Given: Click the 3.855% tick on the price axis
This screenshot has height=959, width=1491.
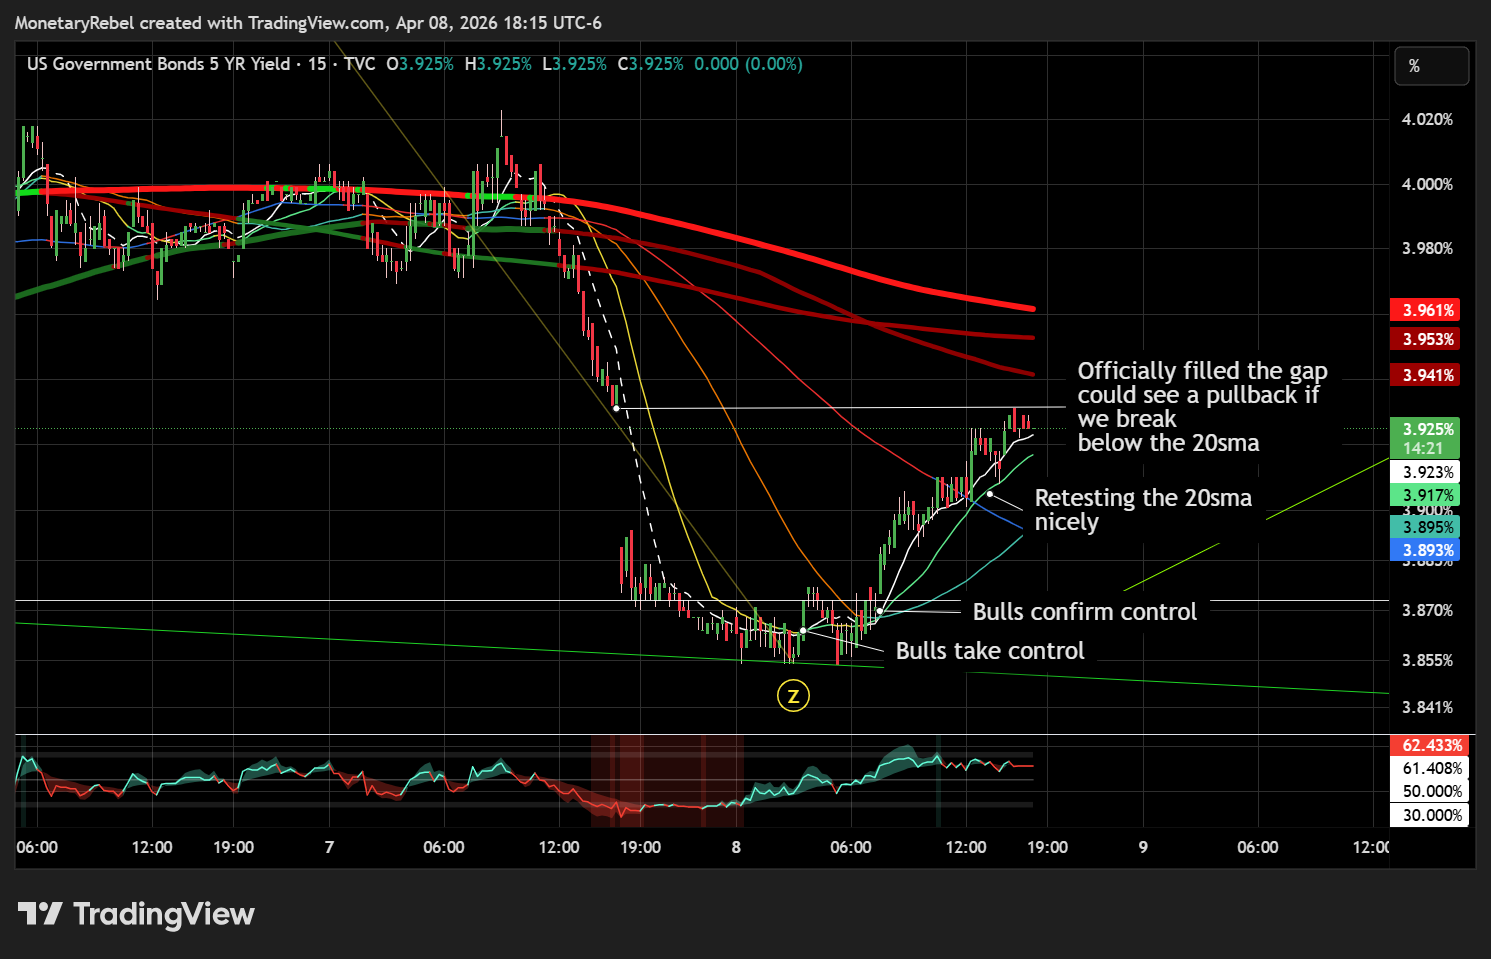Looking at the screenshot, I should (x=1427, y=660).
